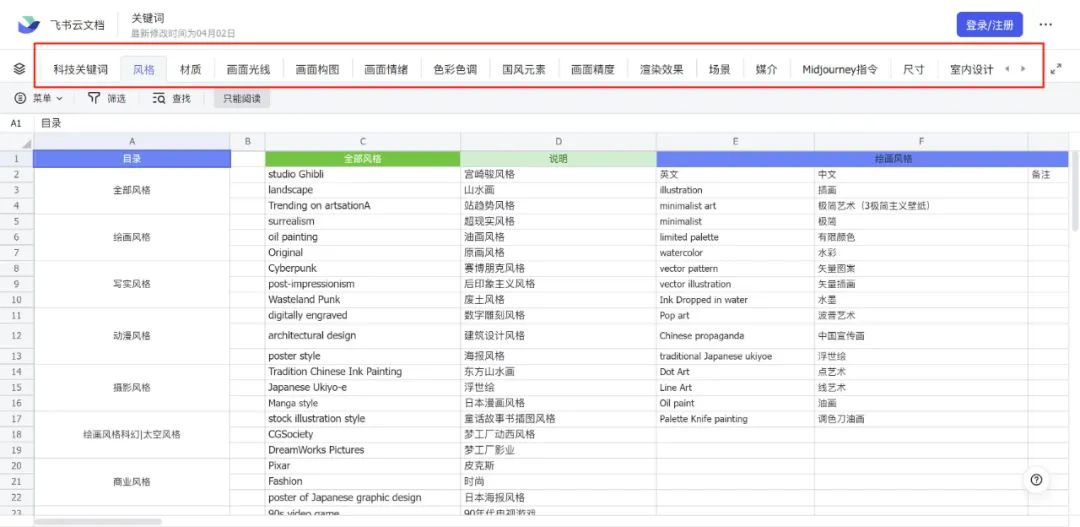Switch to the 色彩色调 tab

[455, 70]
